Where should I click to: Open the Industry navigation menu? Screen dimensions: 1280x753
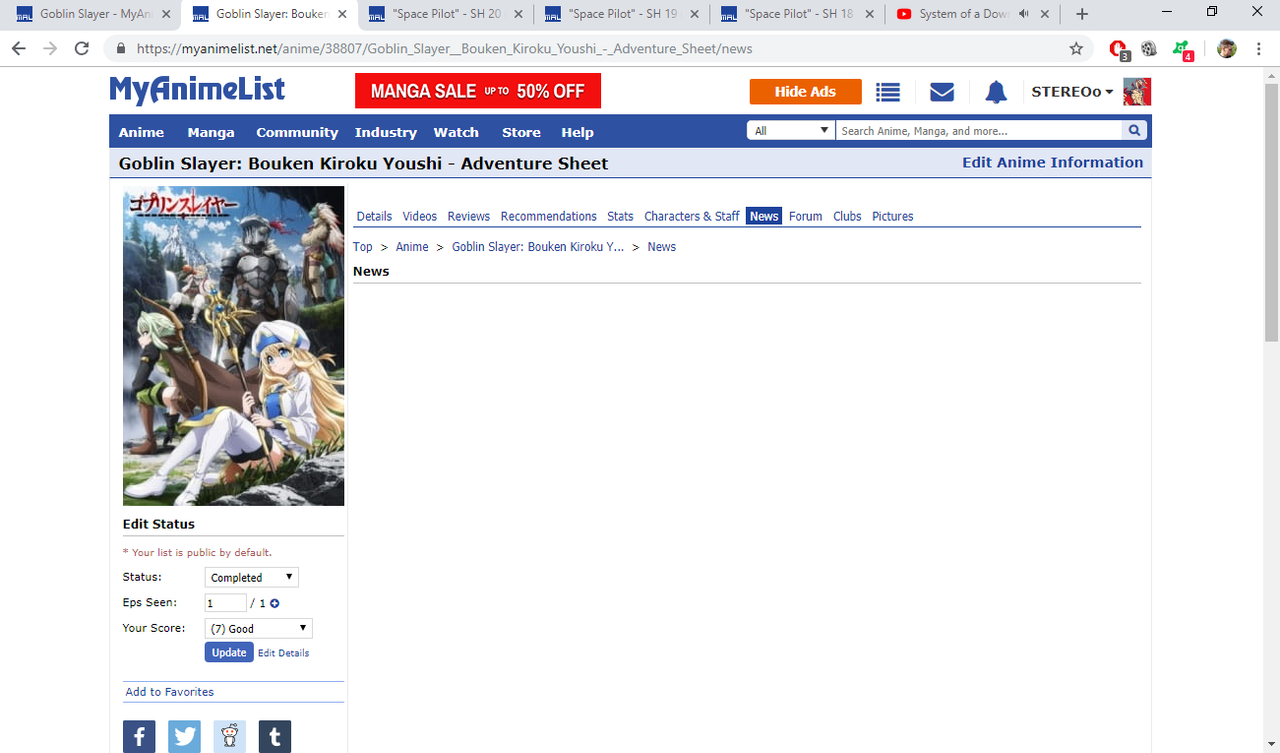pos(385,132)
